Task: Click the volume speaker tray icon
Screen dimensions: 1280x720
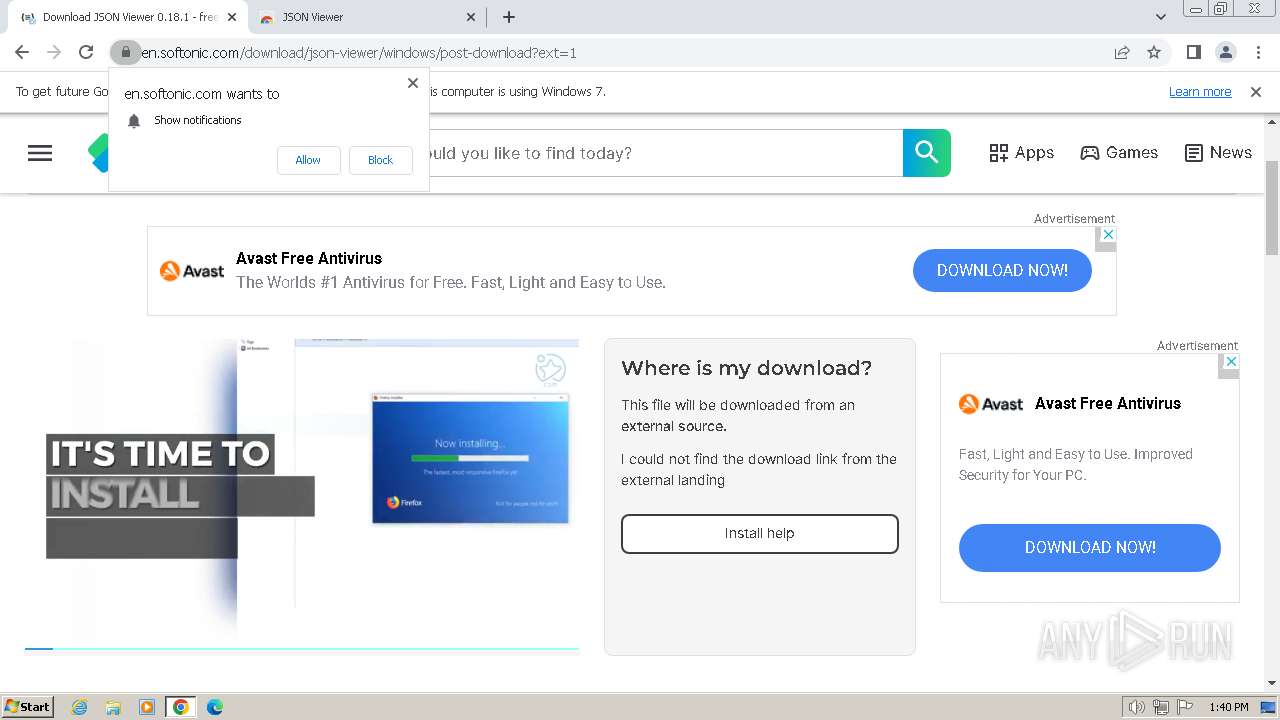Action: click(x=1137, y=707)
